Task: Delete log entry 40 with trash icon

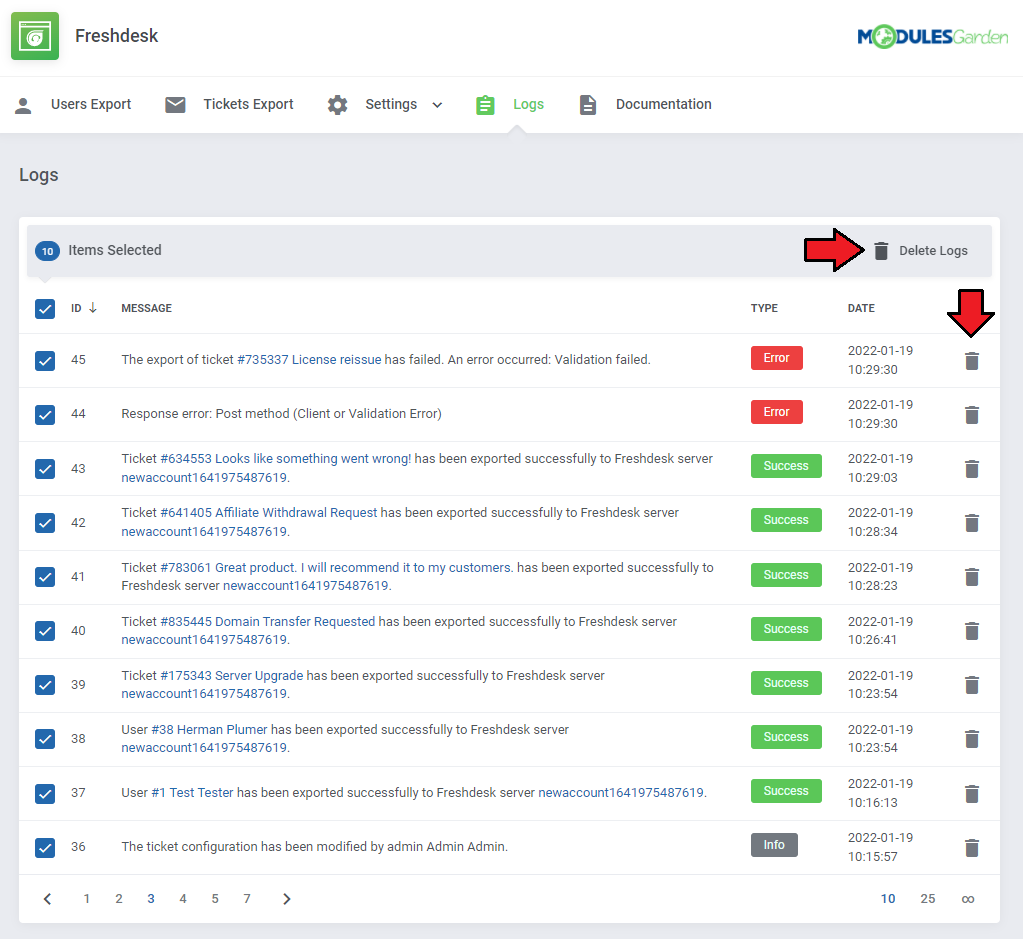Action: 971,631
